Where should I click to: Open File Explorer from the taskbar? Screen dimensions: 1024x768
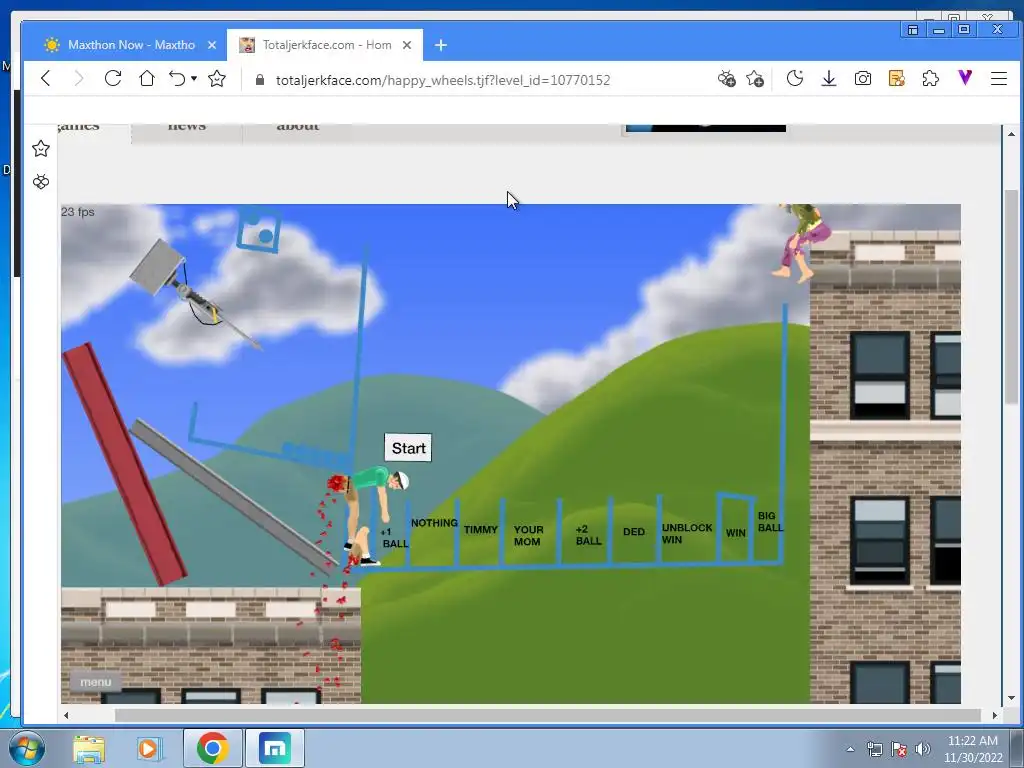click(x=89, y=748)
